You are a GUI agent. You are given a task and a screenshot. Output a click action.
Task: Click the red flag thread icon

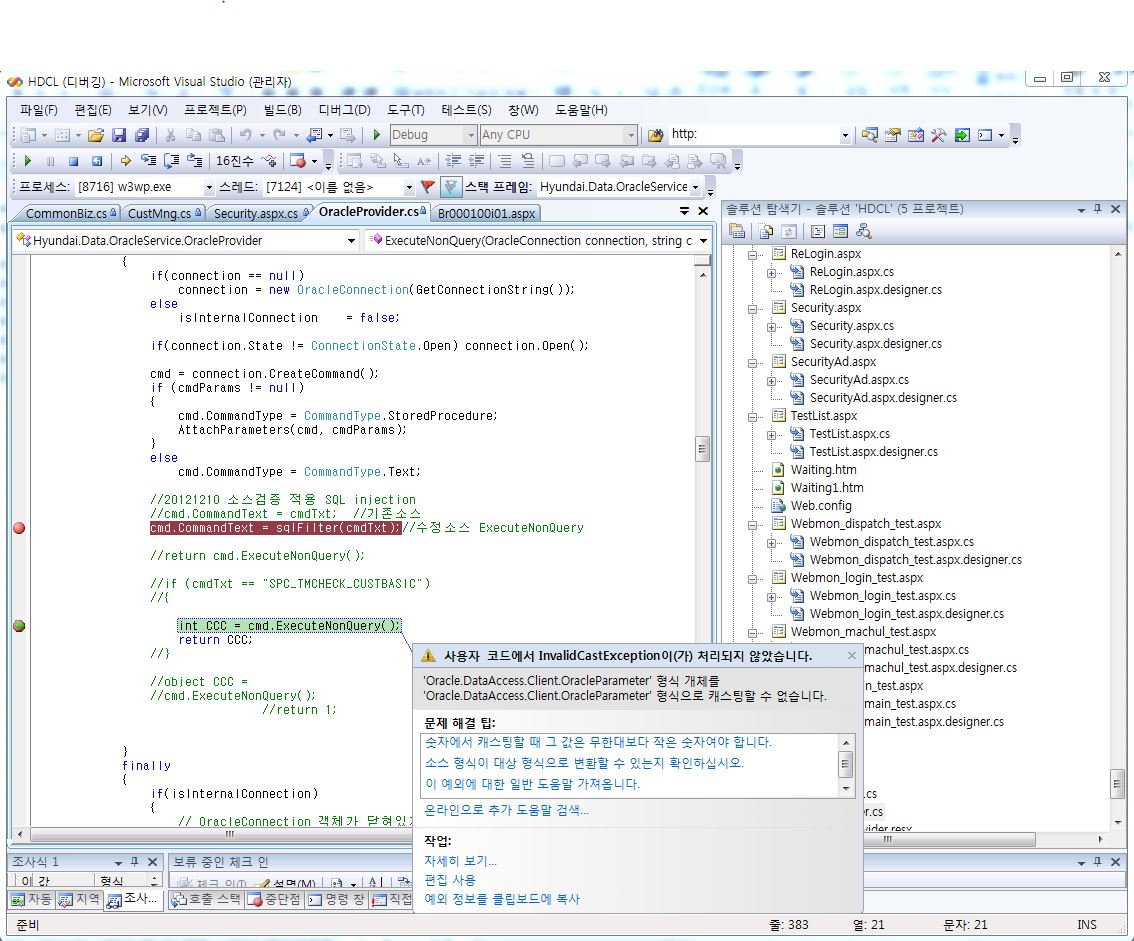pos(427,187)
